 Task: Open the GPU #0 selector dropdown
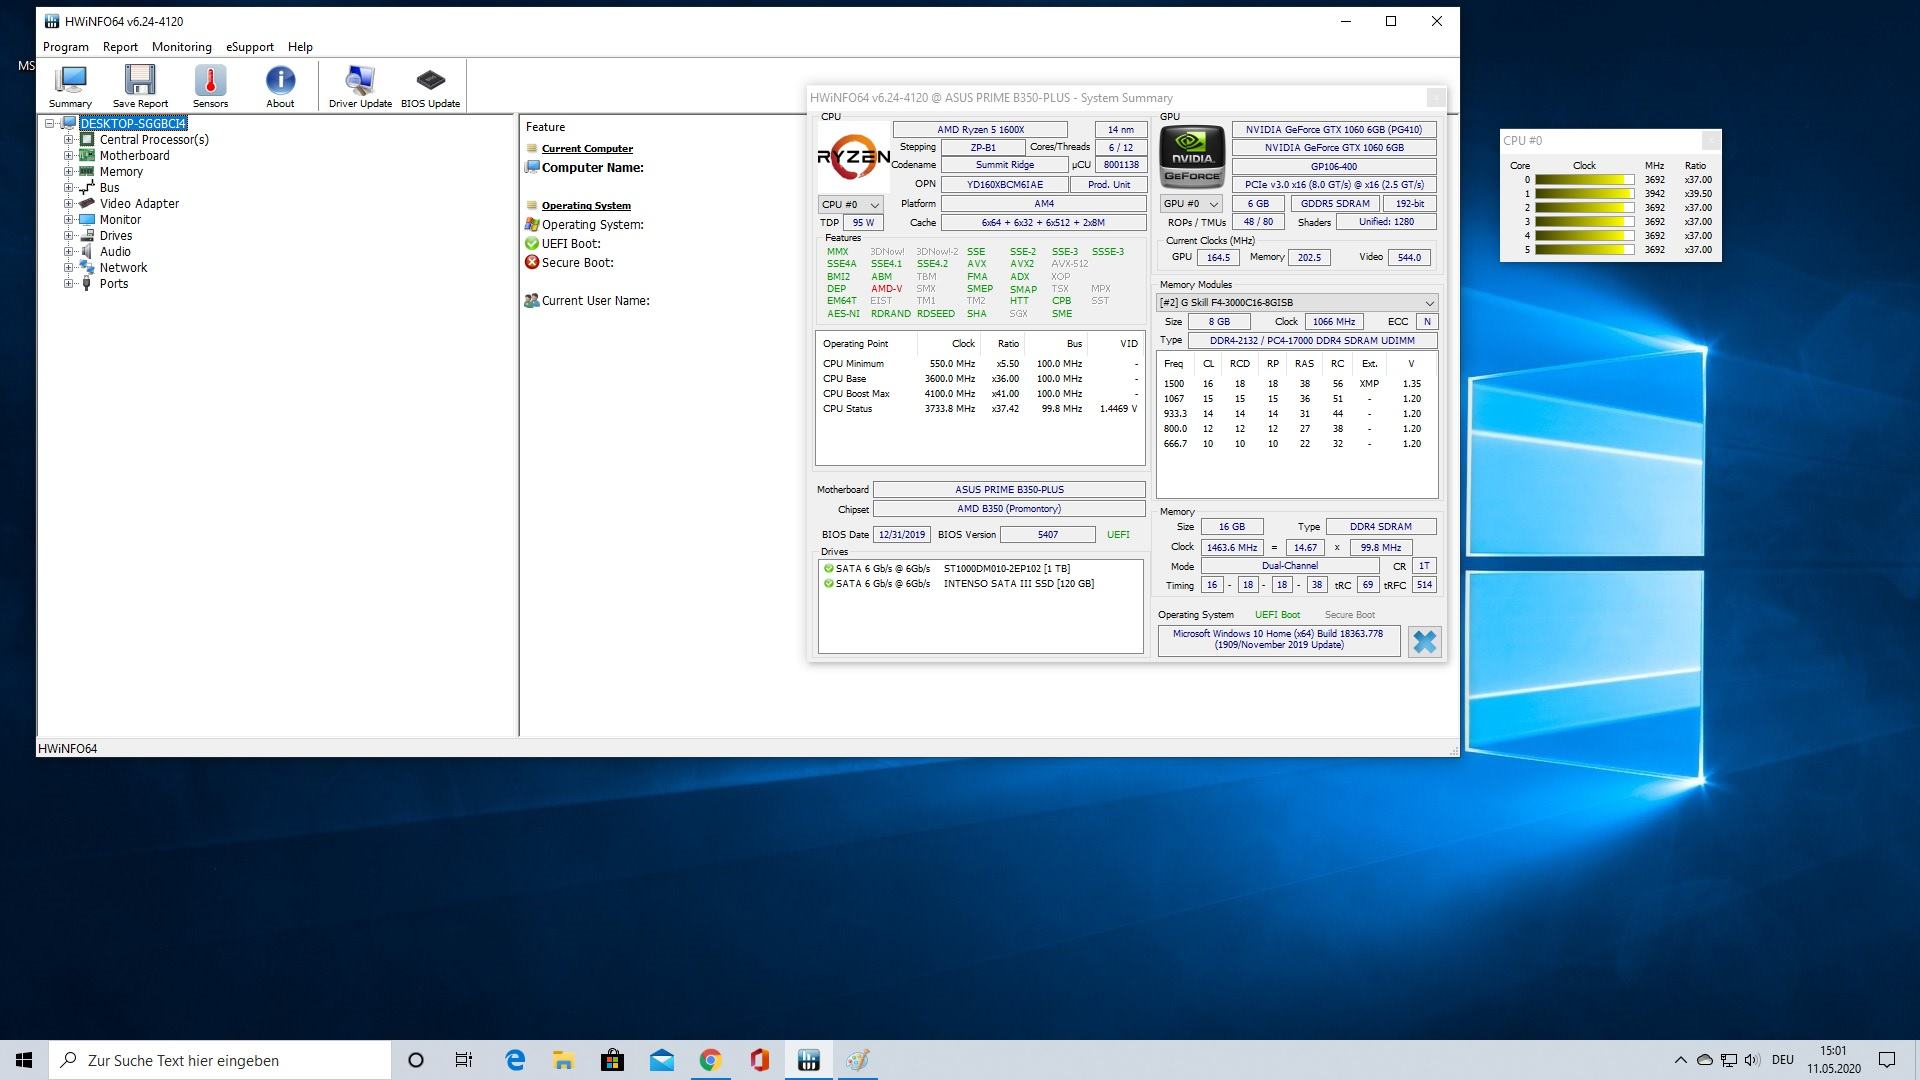click(1191, 204)
